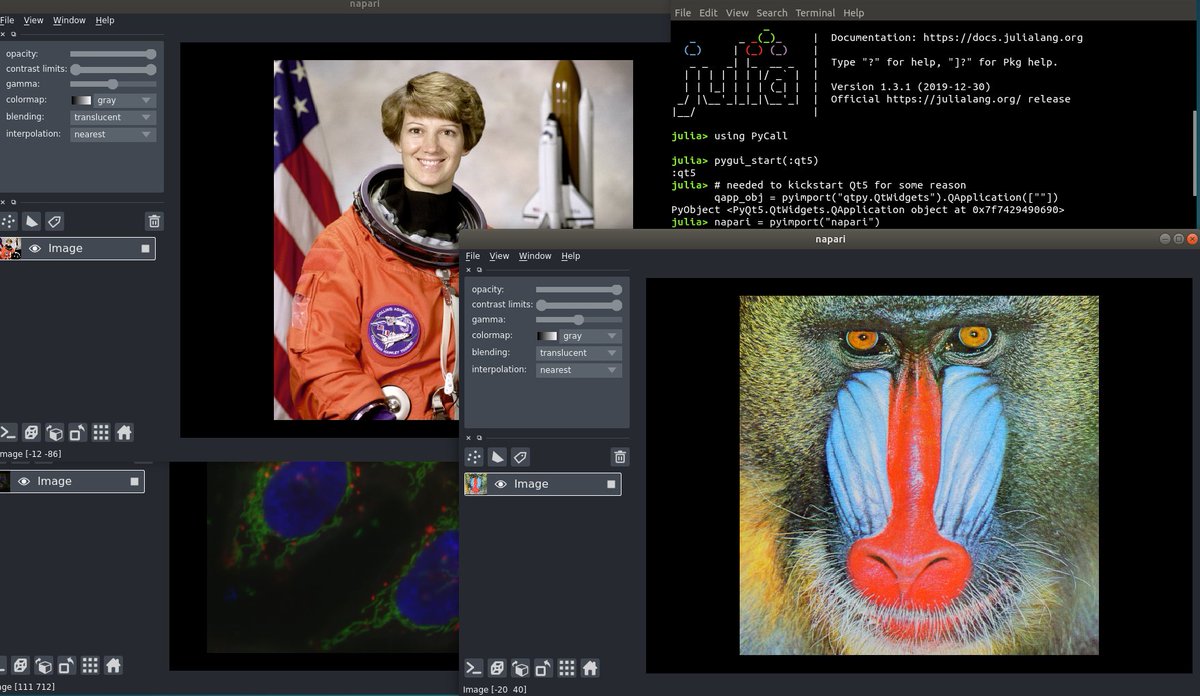Image resolution: width=1200 pixels, height=696 pixels.
Task: Open Window menu in the mandrill napari window
Action: pos(535,256)
